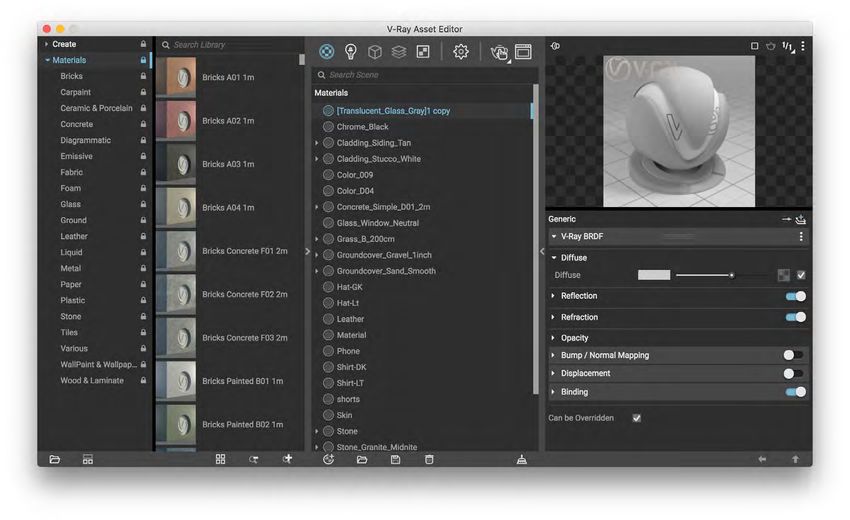The width and height of the screenshot is (850, 520).
Task: Toggle the Diffuse texture enable checkbox
Action: [801, 275]
